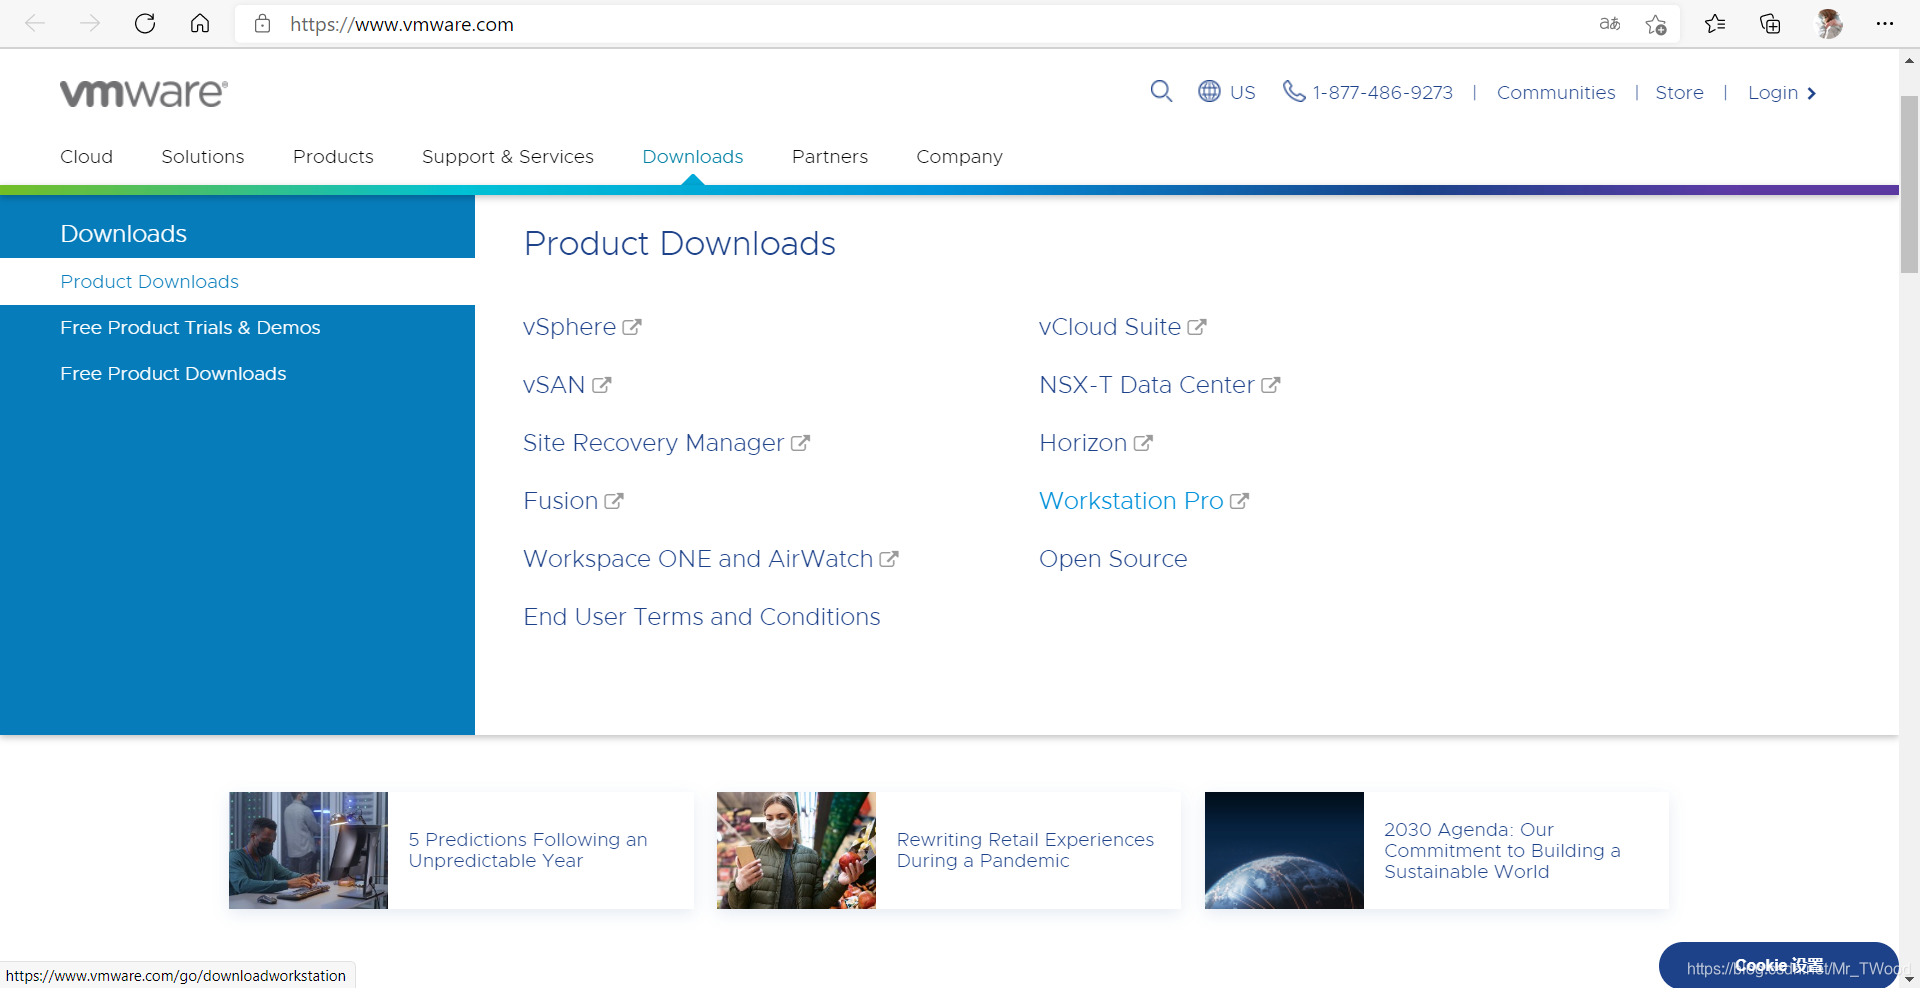Open Rewriting Retail Experiences article image
Image resolution: width=1920 pixels, height=988 pixels.
pyautogui.click(x=796, y=850)
